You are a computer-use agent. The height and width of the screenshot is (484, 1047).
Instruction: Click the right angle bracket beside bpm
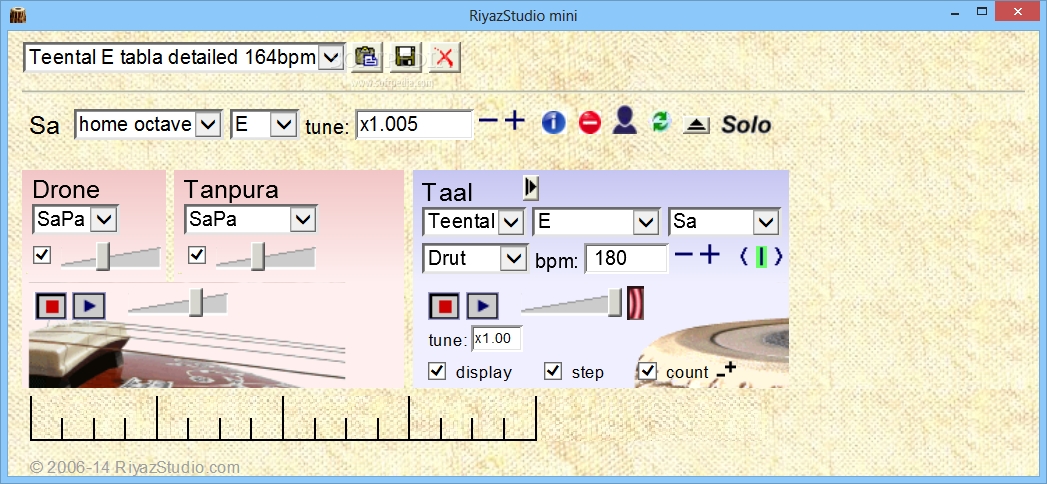[x=778, y=257]
